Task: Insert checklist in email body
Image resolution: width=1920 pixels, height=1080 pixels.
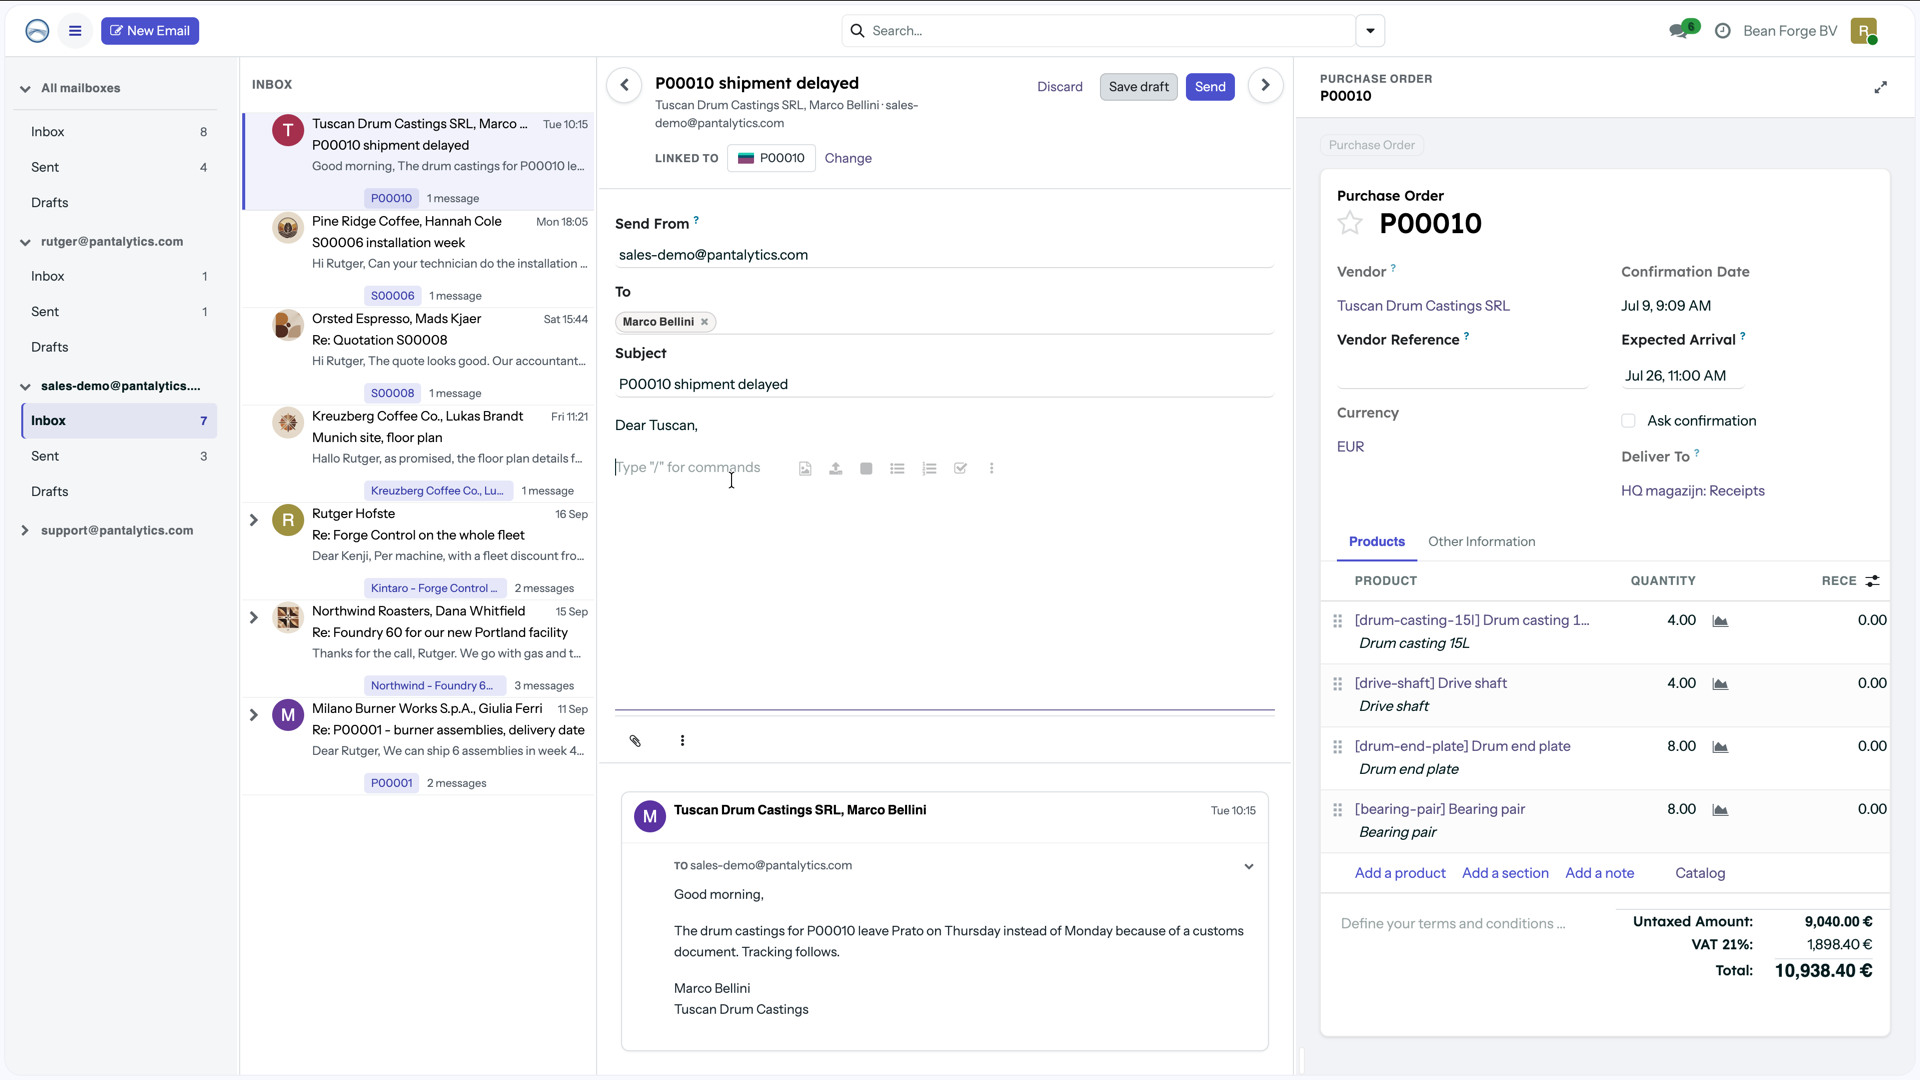Action: point(960,468)
